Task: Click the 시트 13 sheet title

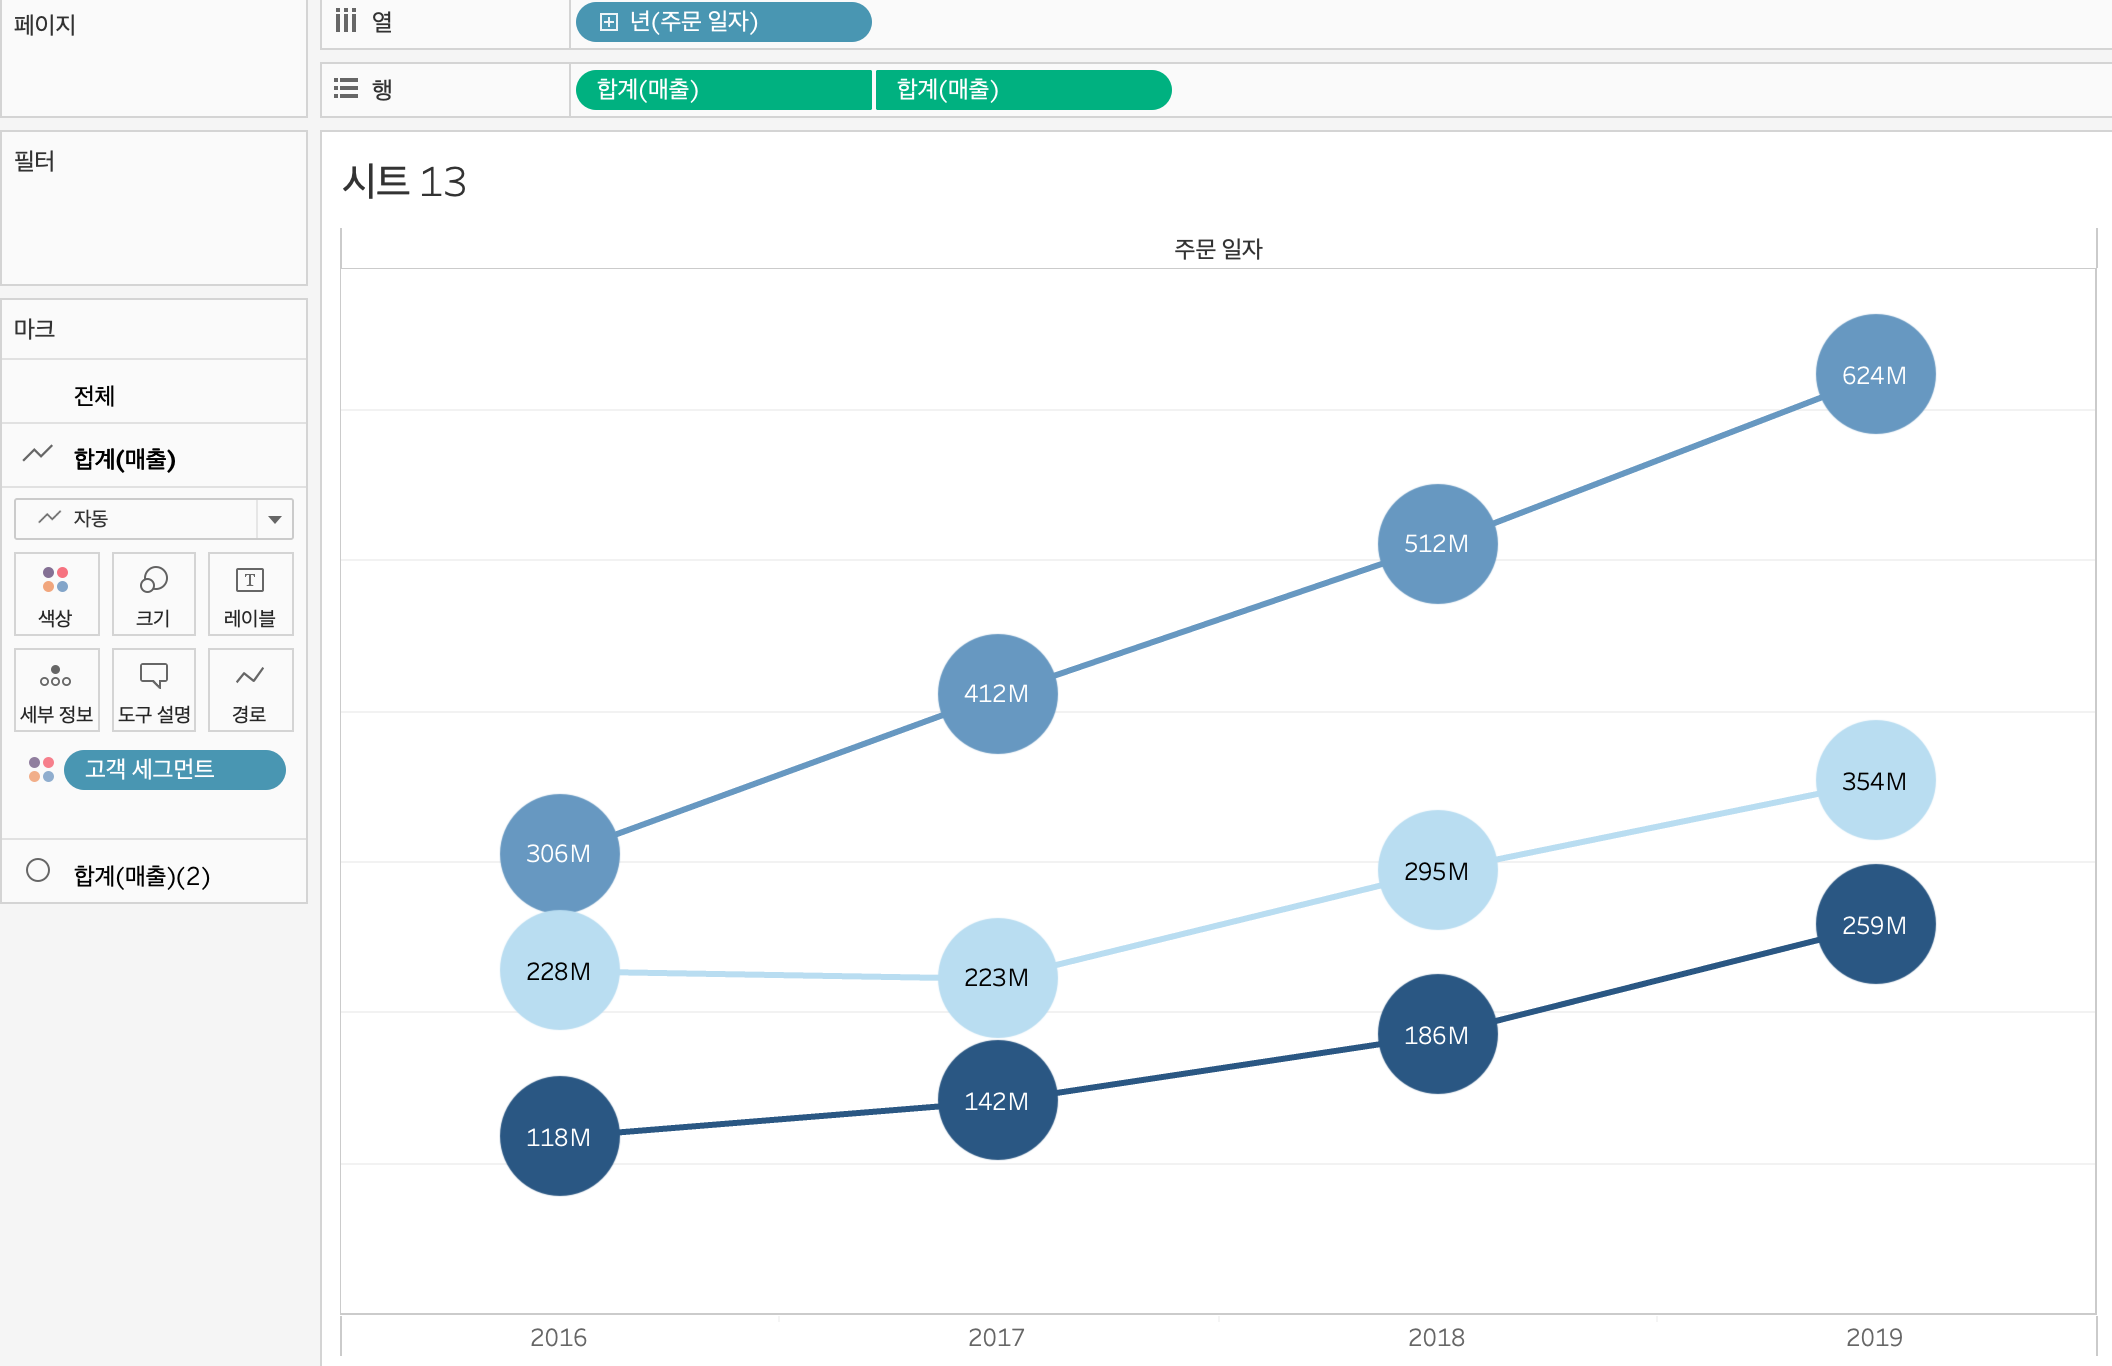Action: point(404,182)
